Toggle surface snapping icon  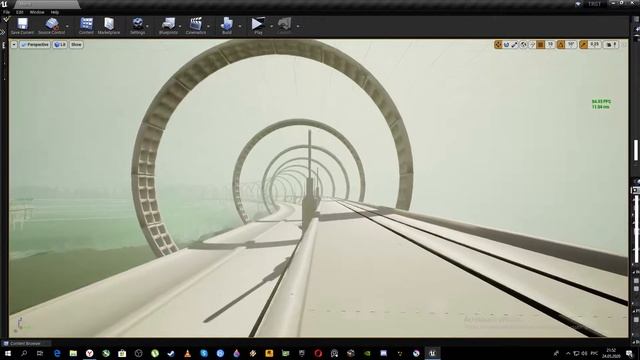(x=532, y=44)
